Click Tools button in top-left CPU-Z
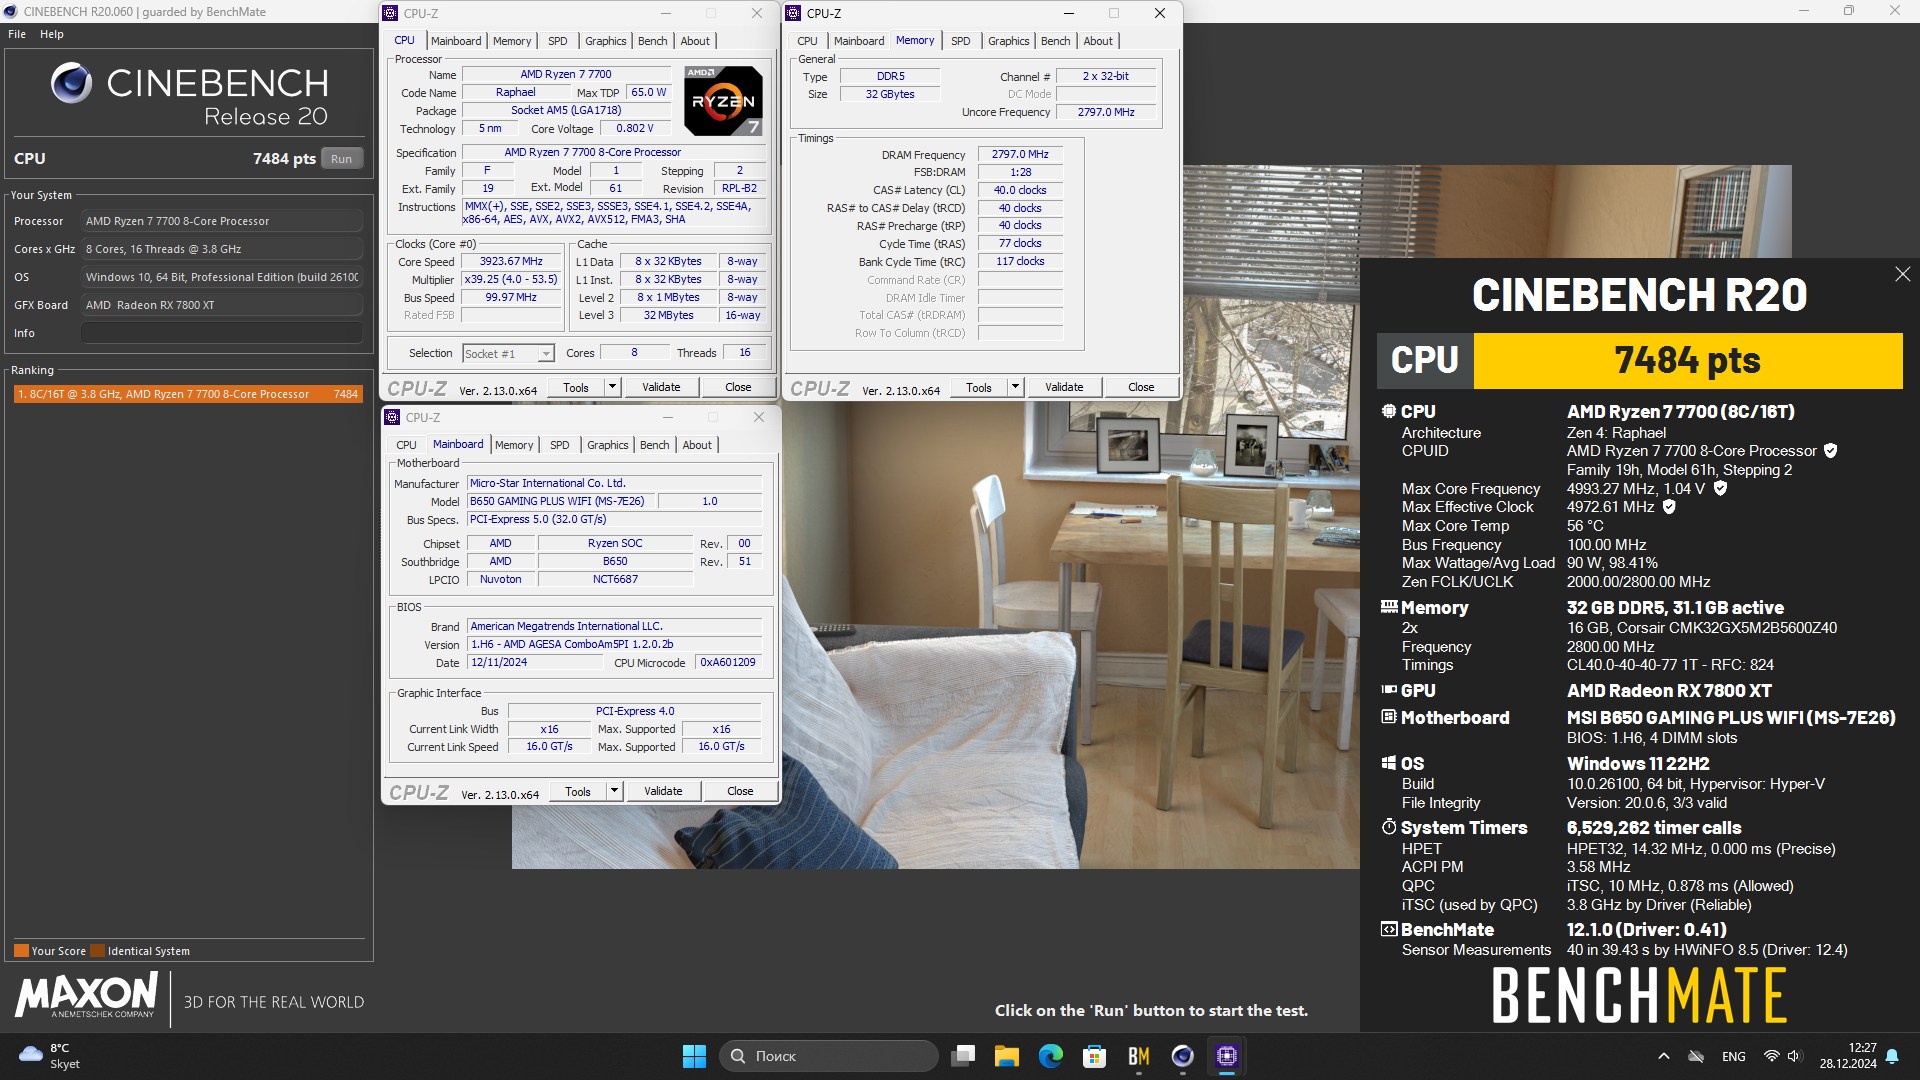 (x=576, y=387)
